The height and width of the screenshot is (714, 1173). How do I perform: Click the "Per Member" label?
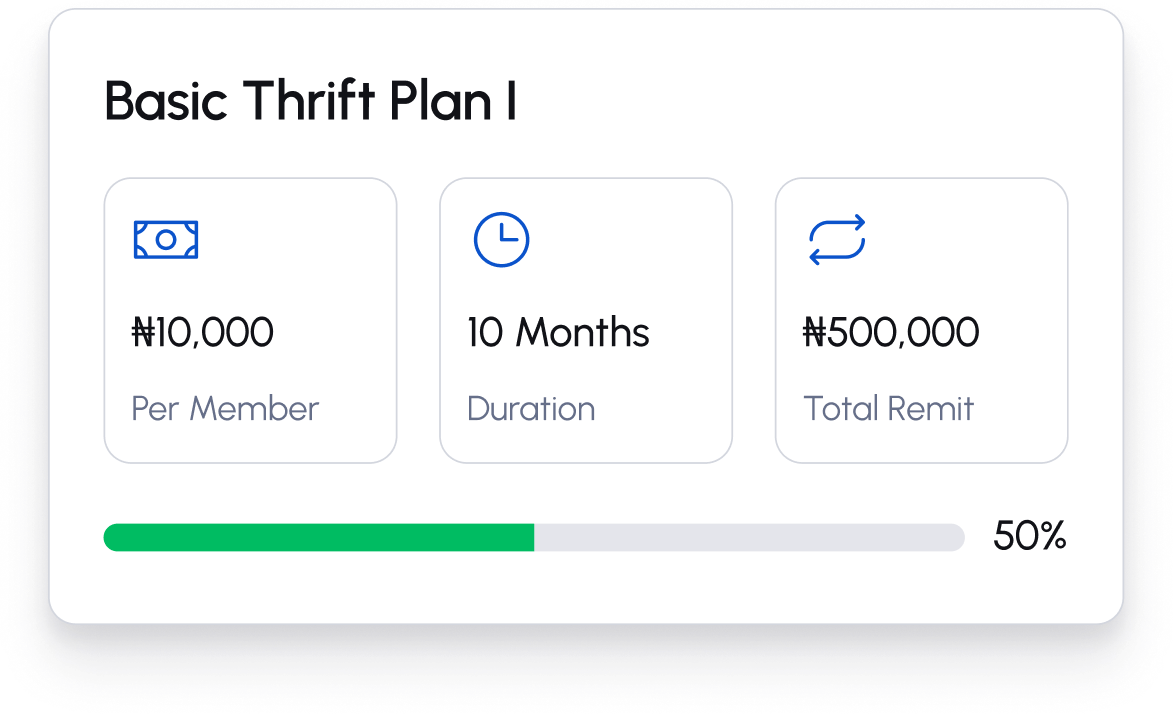(x=225, y=409)
